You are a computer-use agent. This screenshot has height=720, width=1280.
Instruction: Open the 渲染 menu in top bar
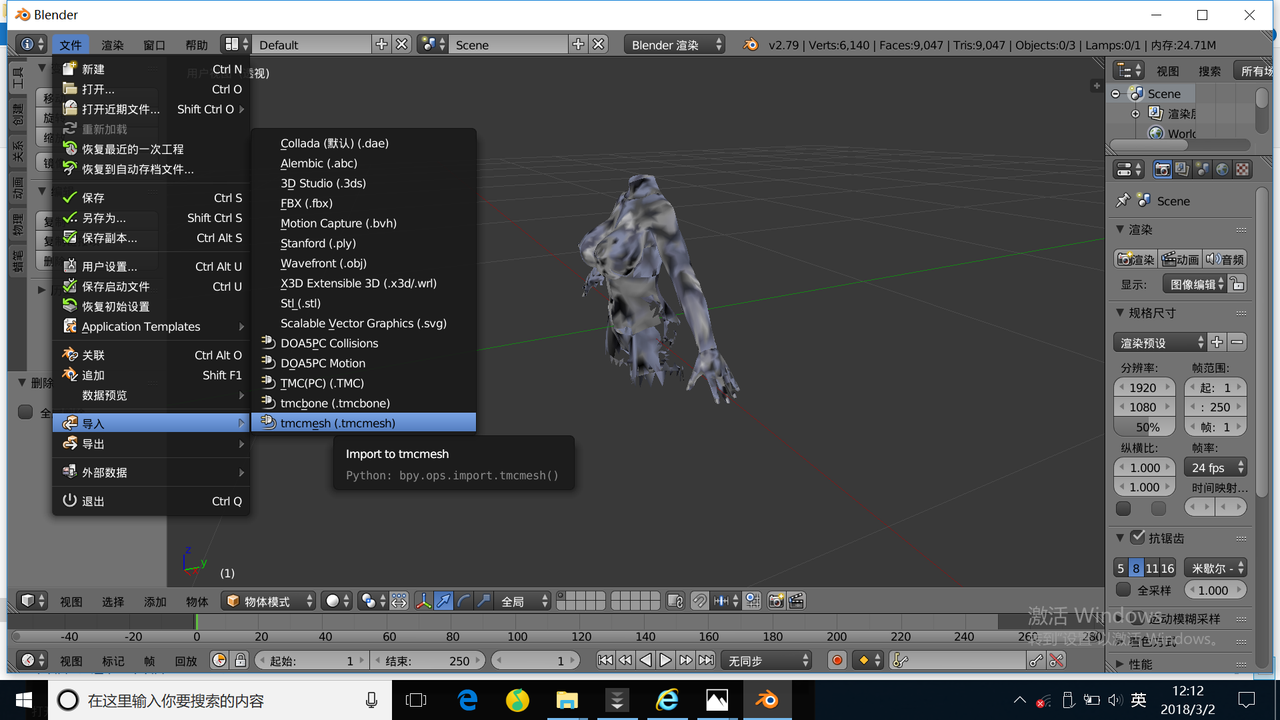pos(113,45)
